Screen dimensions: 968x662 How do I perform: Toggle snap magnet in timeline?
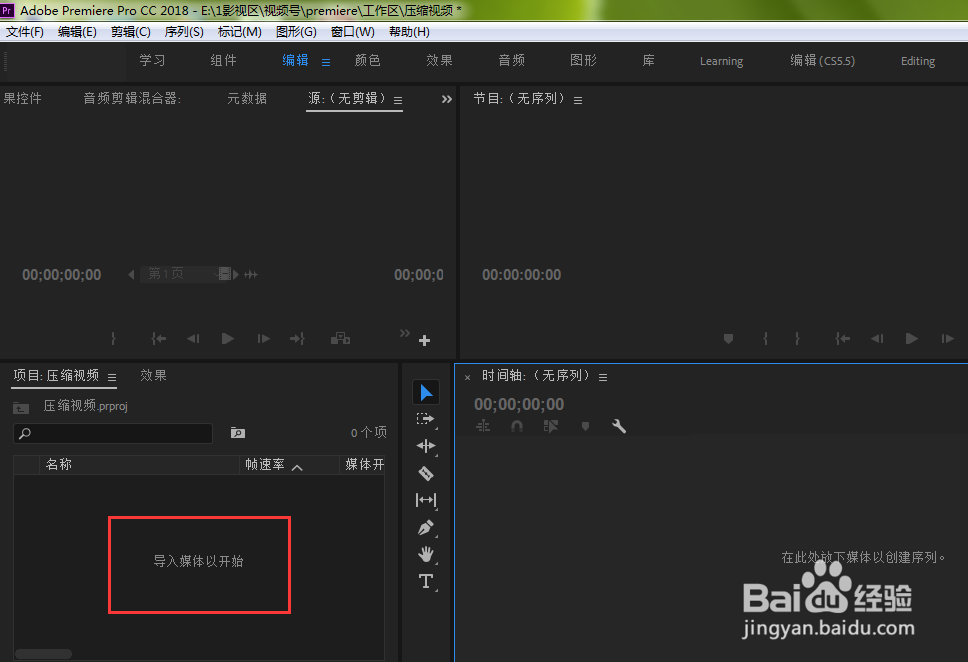point(517,426)
